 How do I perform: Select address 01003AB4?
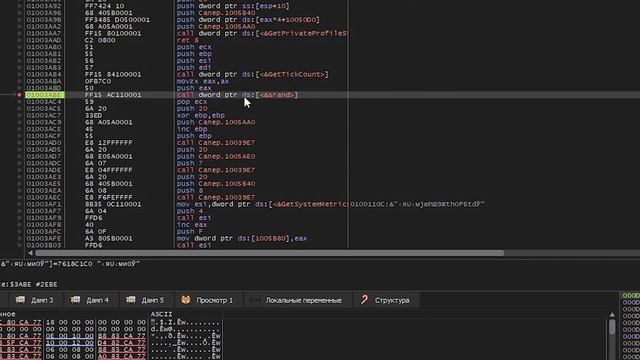(x=44, y=74)
